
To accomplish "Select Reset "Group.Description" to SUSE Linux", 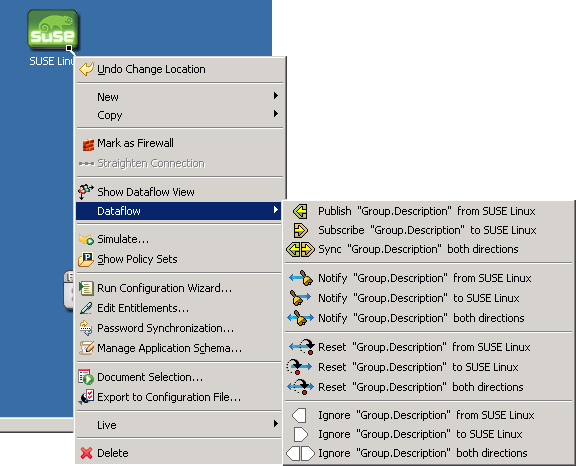I will (429, 367).
